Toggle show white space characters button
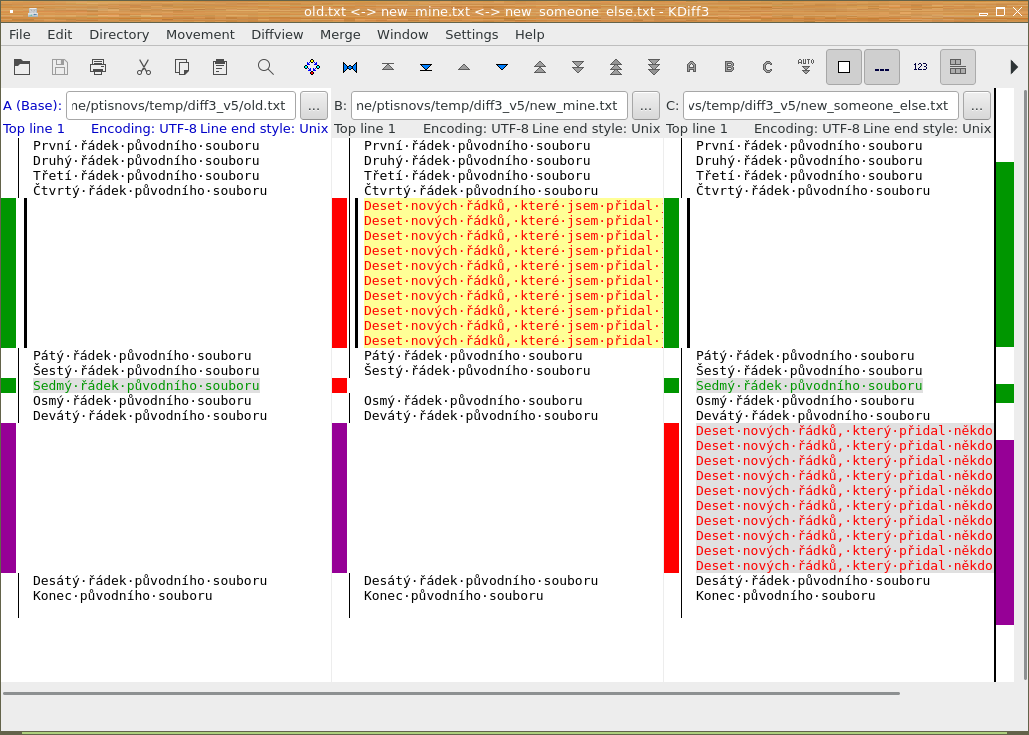This screenshot has height=735, width=1029. pos(881,67)
